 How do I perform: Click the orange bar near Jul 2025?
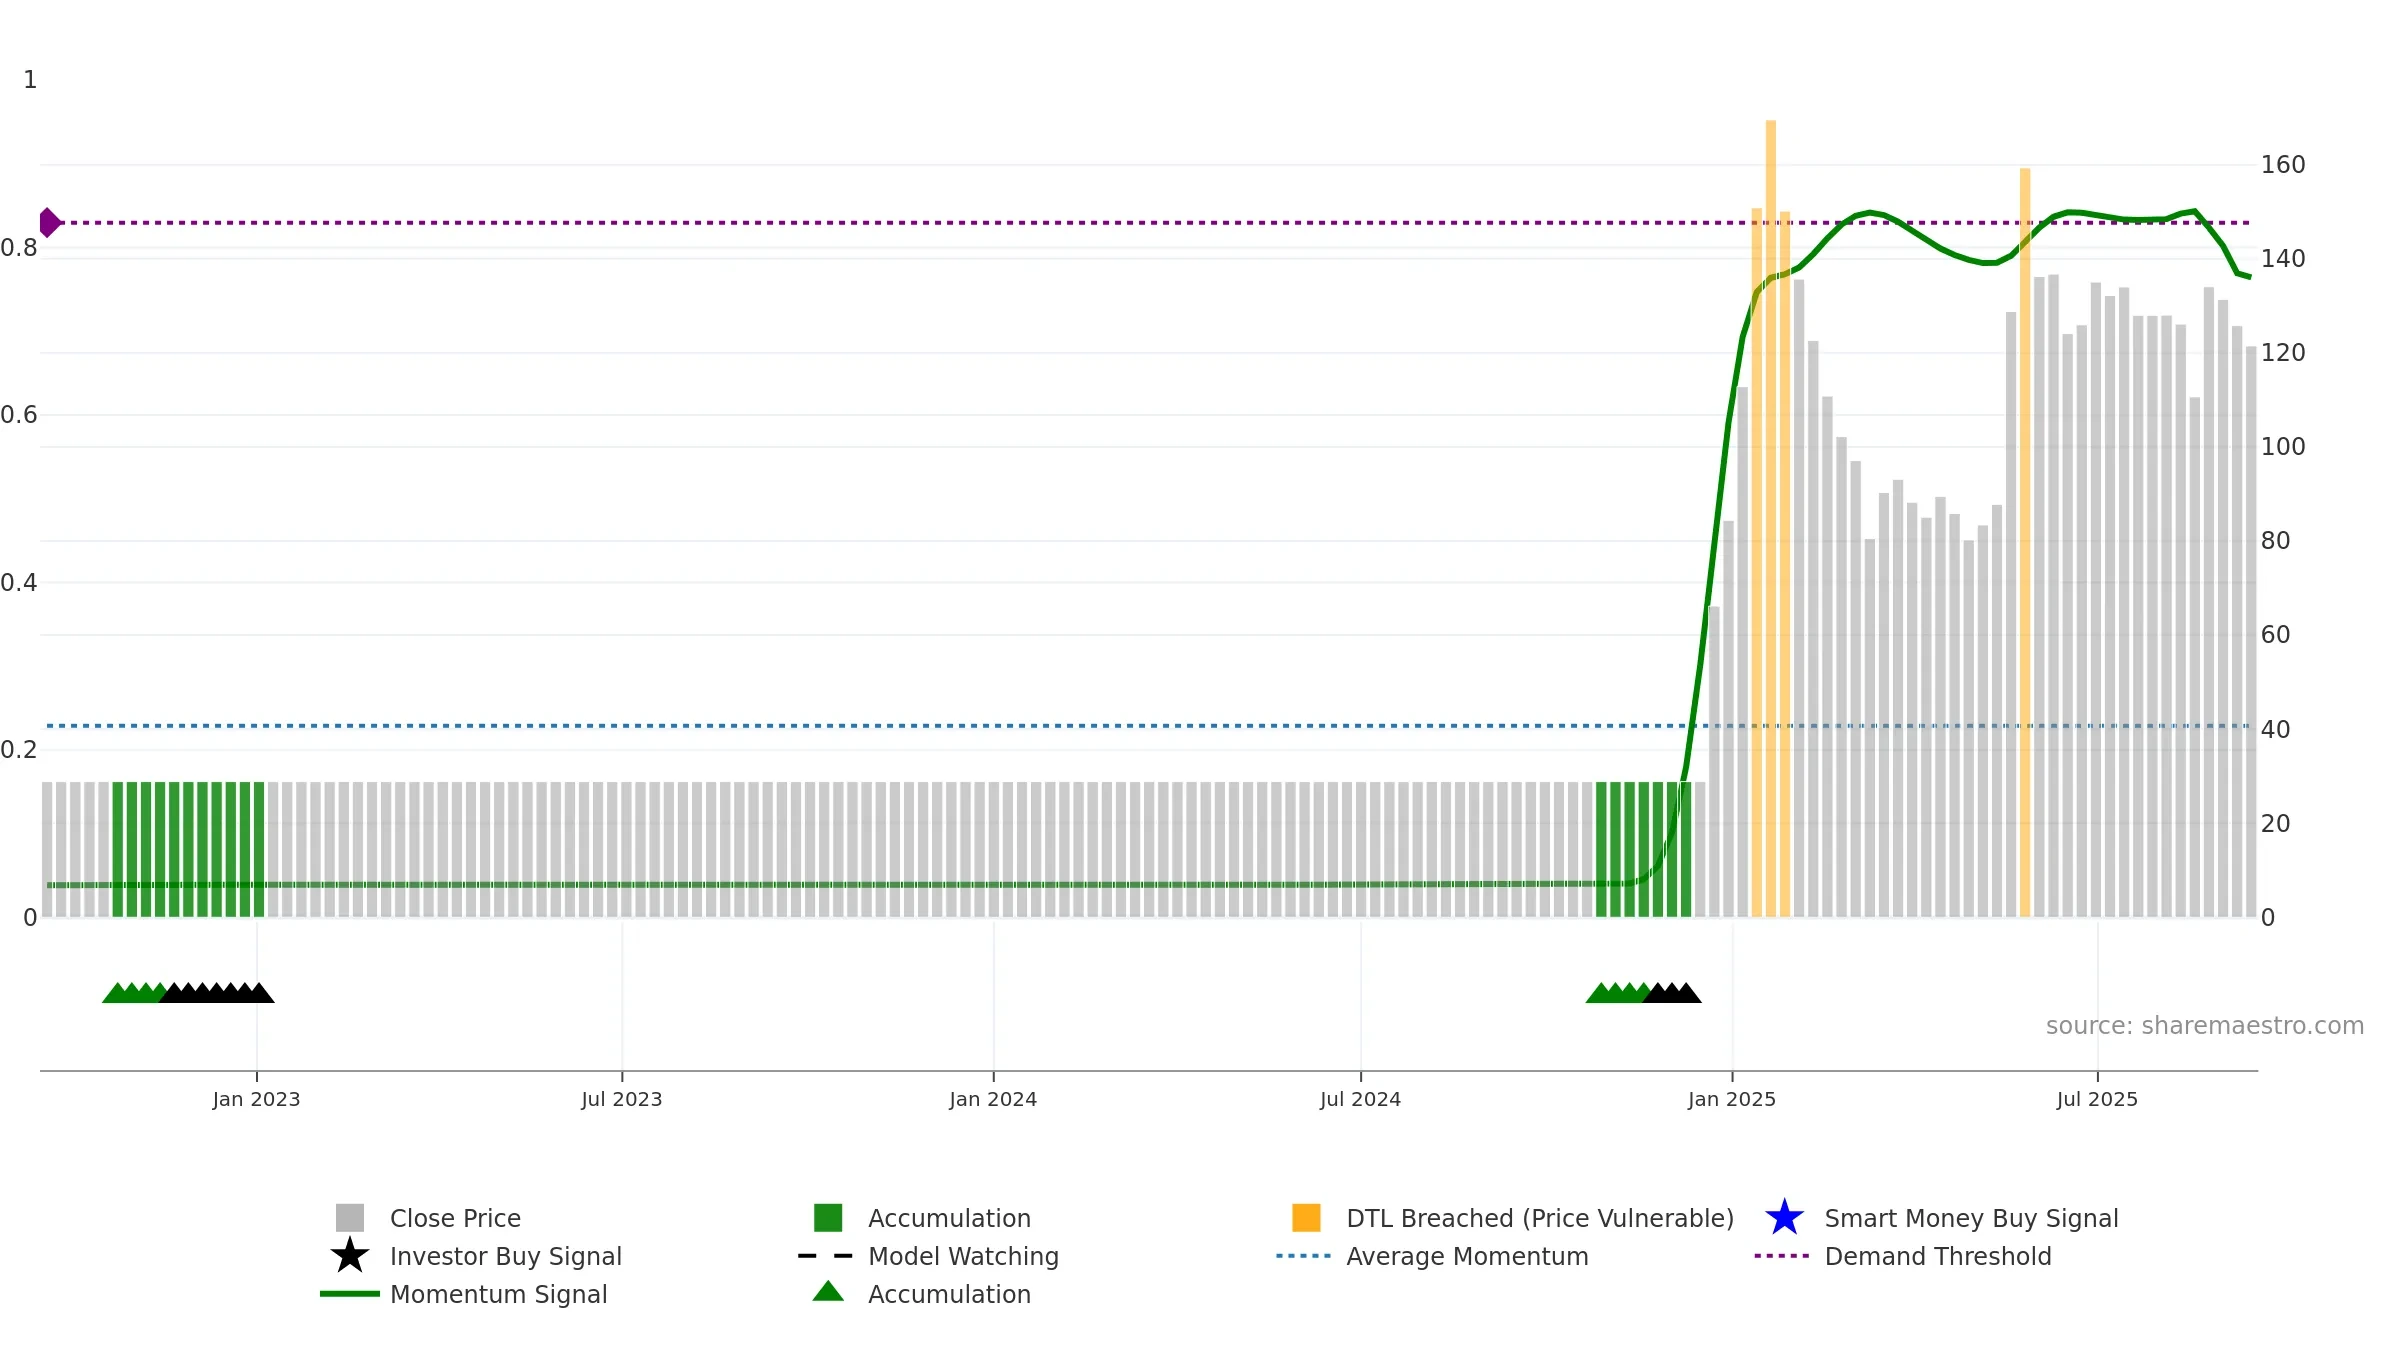[2025, 542]
